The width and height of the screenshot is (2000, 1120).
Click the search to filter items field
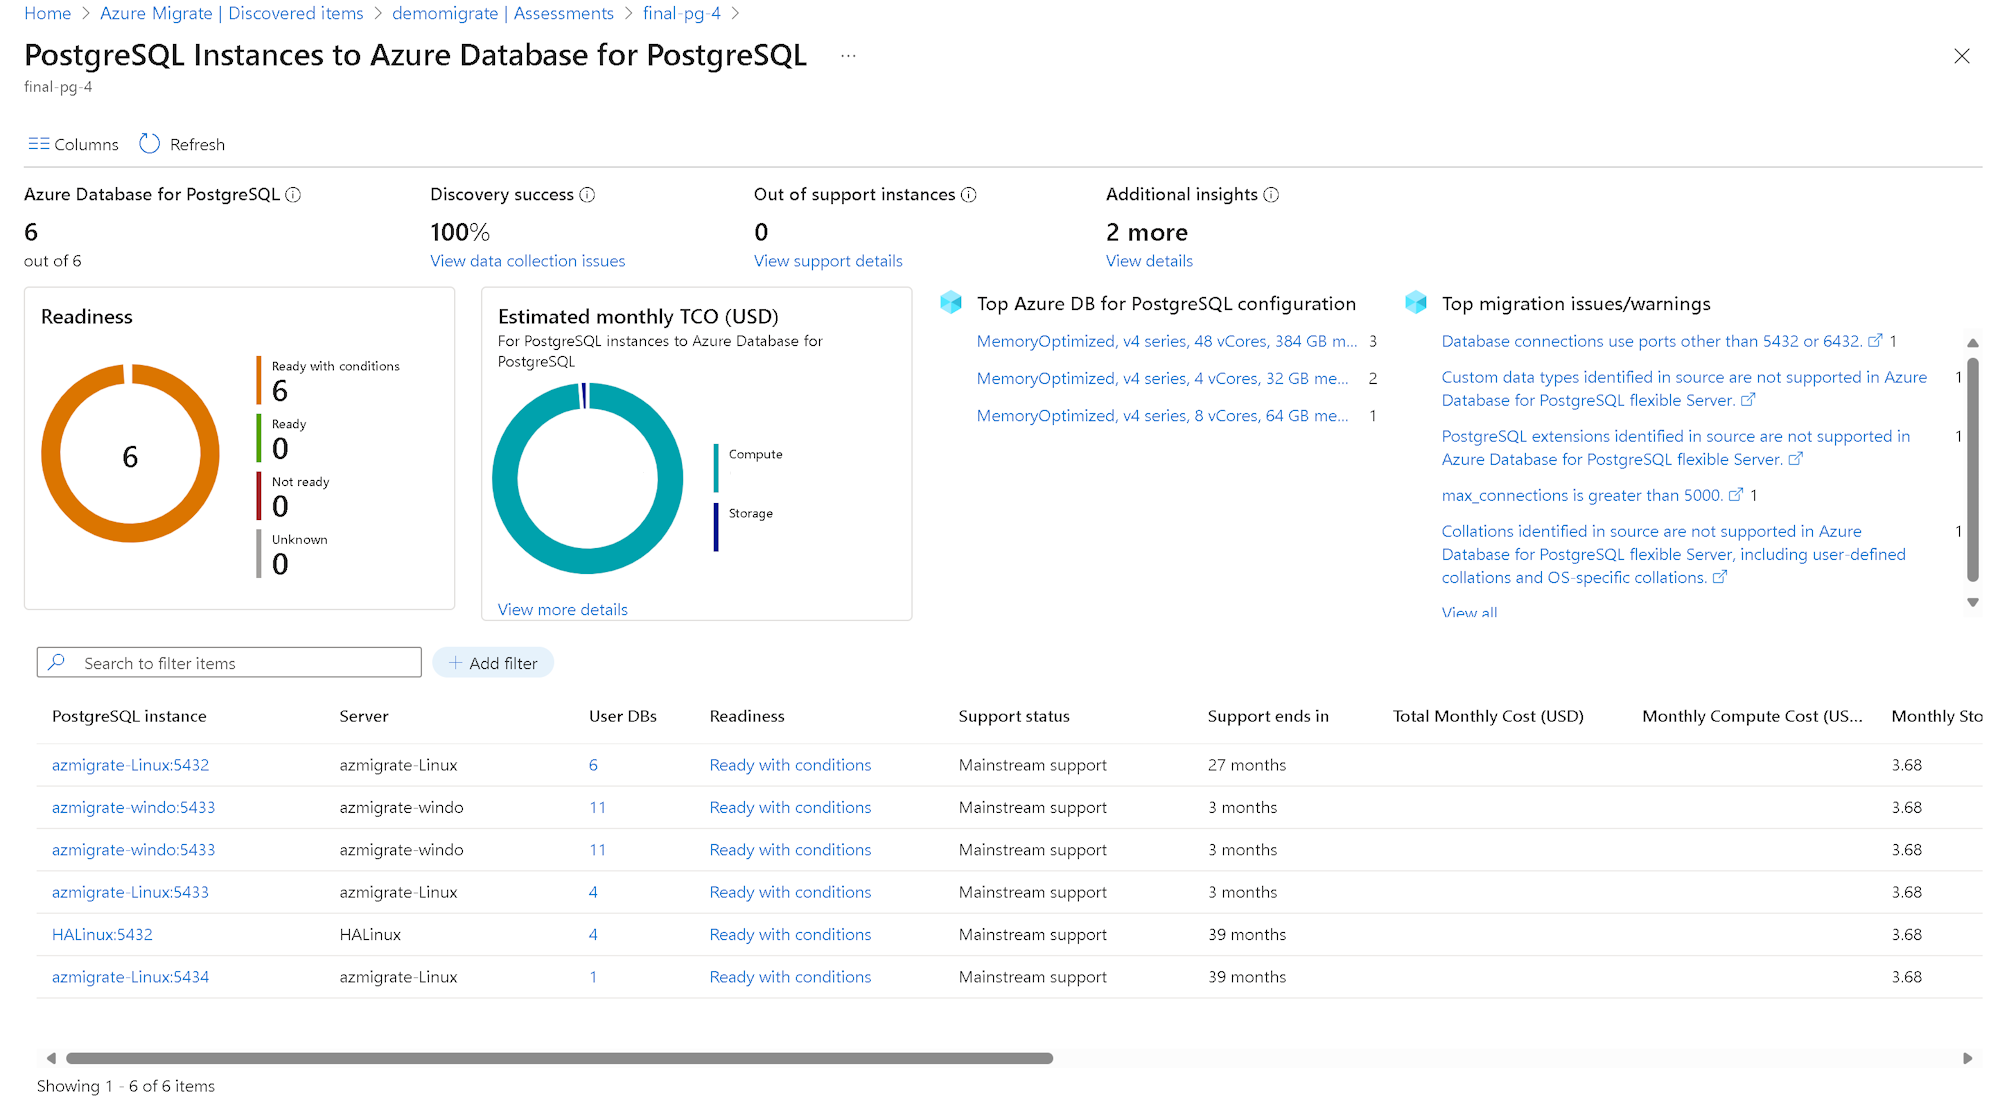(240, 663)
